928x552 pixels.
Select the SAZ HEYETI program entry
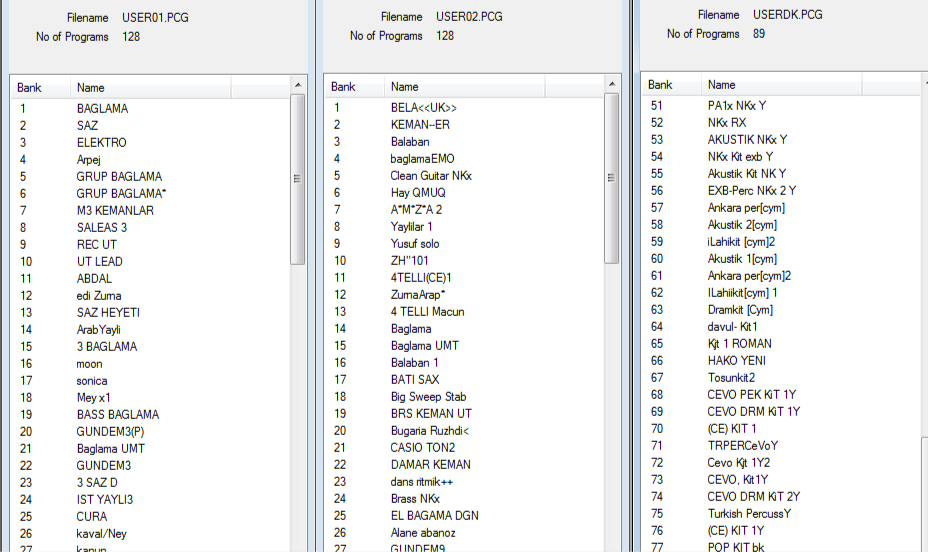pos(108,313)
